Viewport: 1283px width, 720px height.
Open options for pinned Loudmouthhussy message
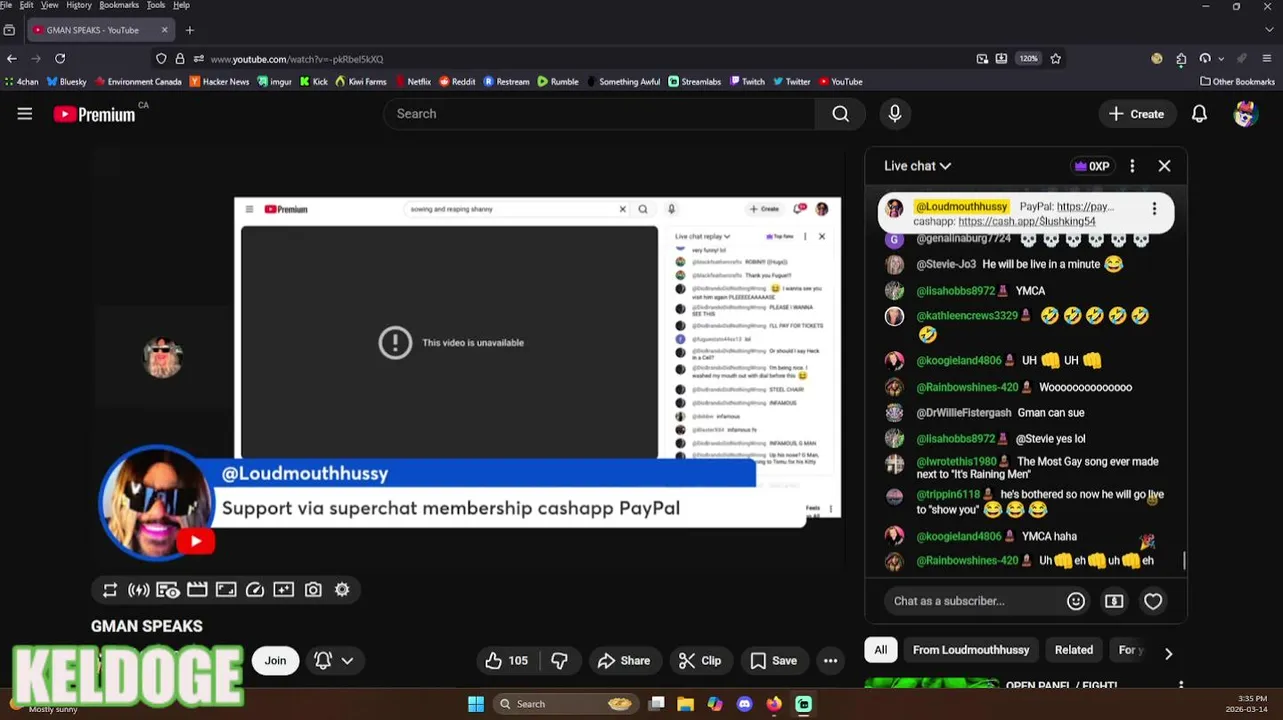tap(1154, 209)
